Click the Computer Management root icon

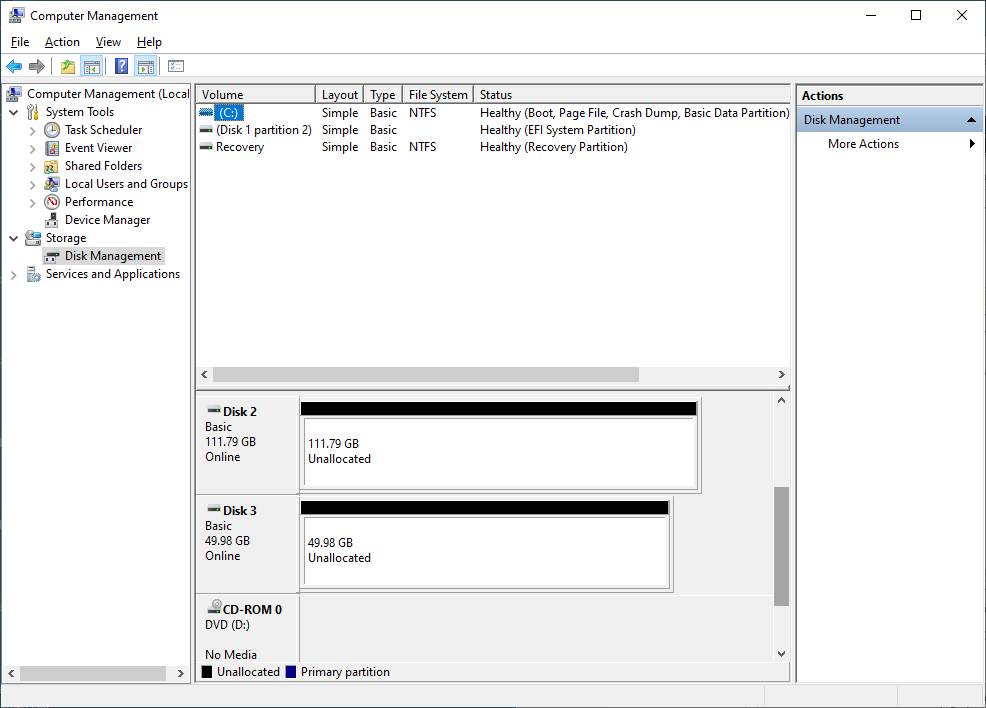point(14,94)
